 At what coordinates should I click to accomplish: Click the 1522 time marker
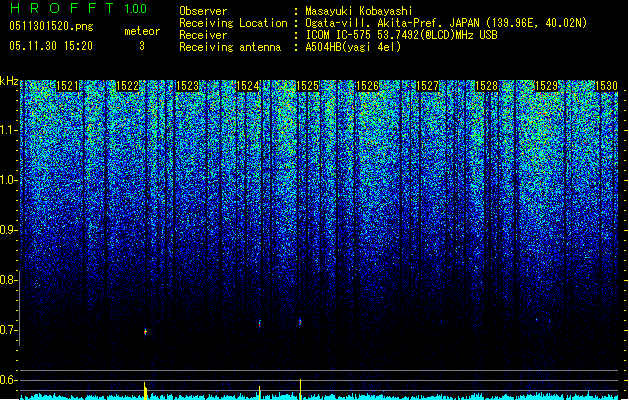[x=127, y=86]
